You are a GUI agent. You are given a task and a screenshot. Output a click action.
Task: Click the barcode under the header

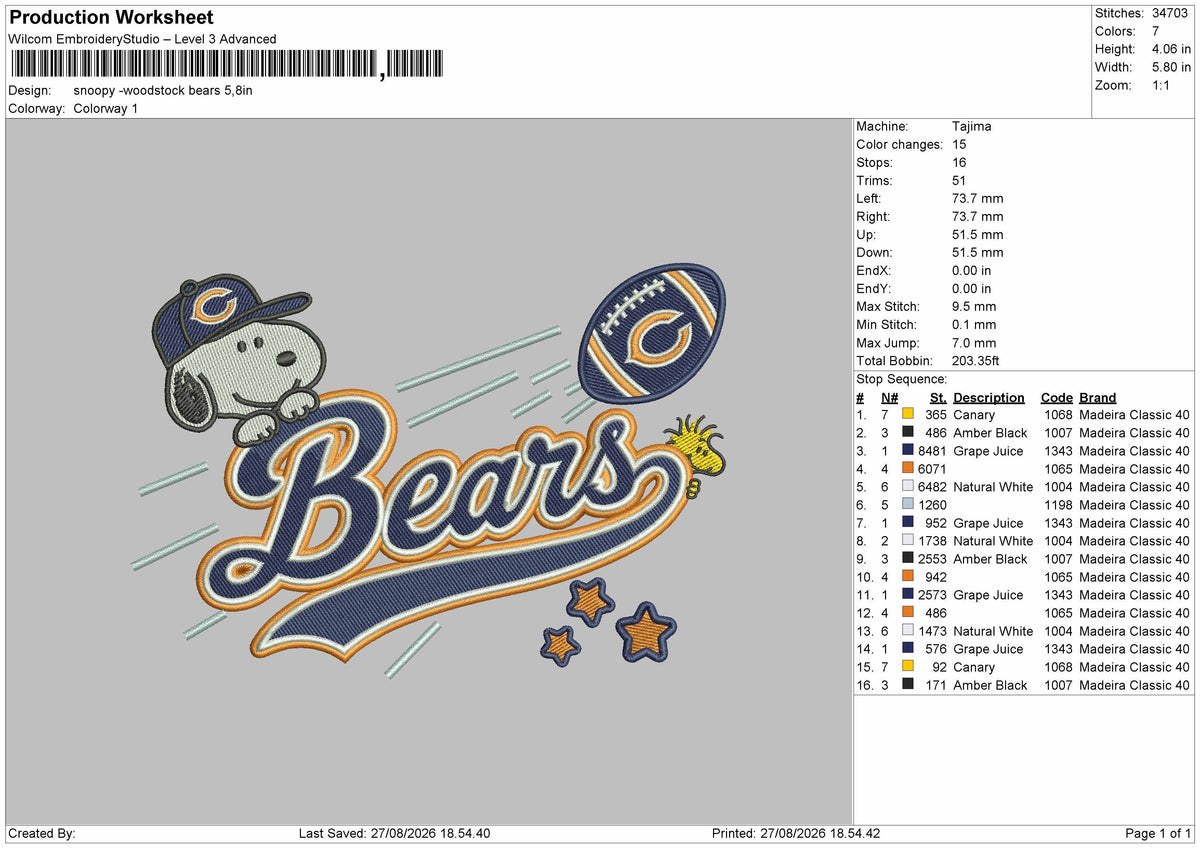pos(228,64)
